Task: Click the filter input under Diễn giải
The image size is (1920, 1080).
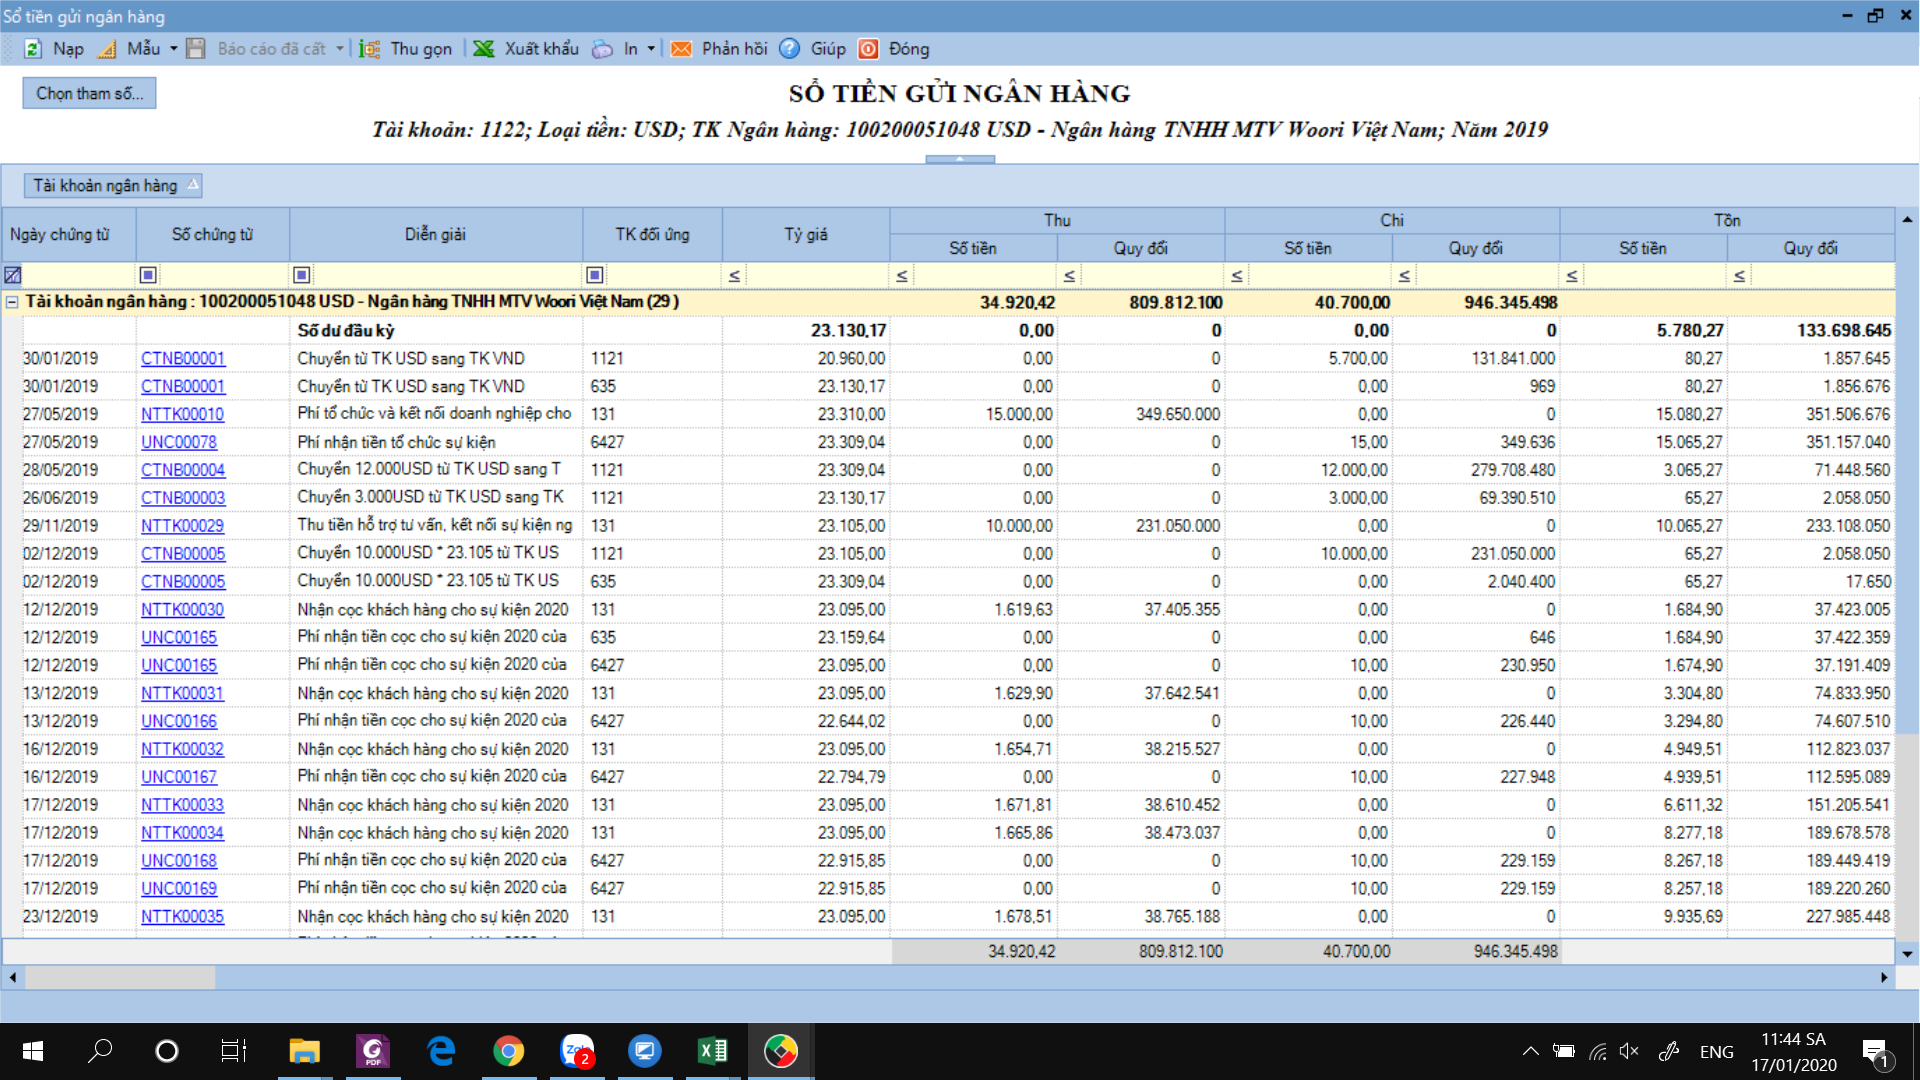Action: pos(446,275)
